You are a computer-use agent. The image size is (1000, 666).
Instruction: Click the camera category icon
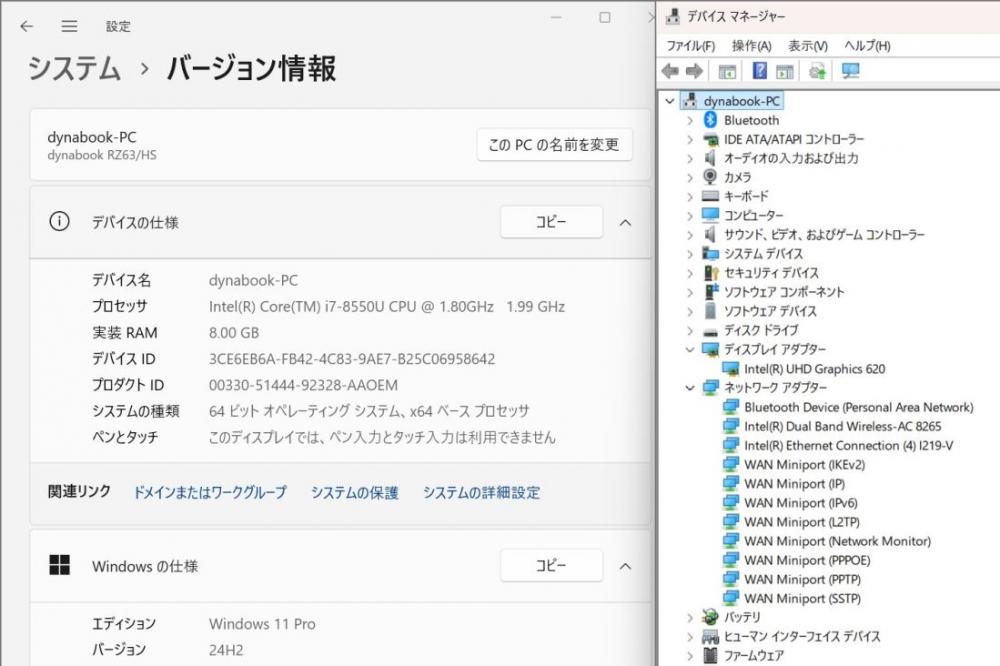(x=710, y=177)
